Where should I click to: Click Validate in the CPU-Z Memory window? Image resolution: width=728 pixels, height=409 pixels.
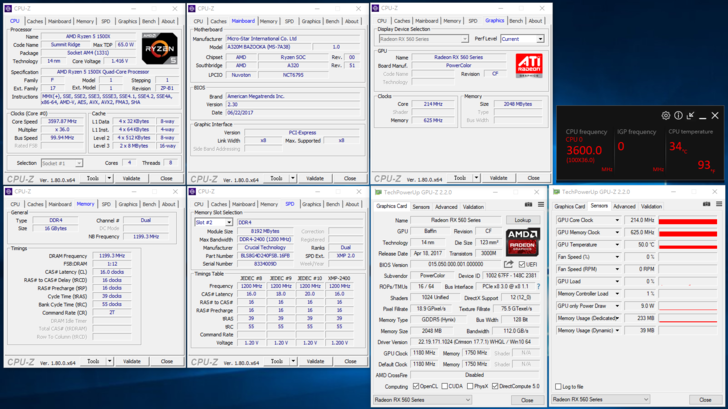point(131,361)
